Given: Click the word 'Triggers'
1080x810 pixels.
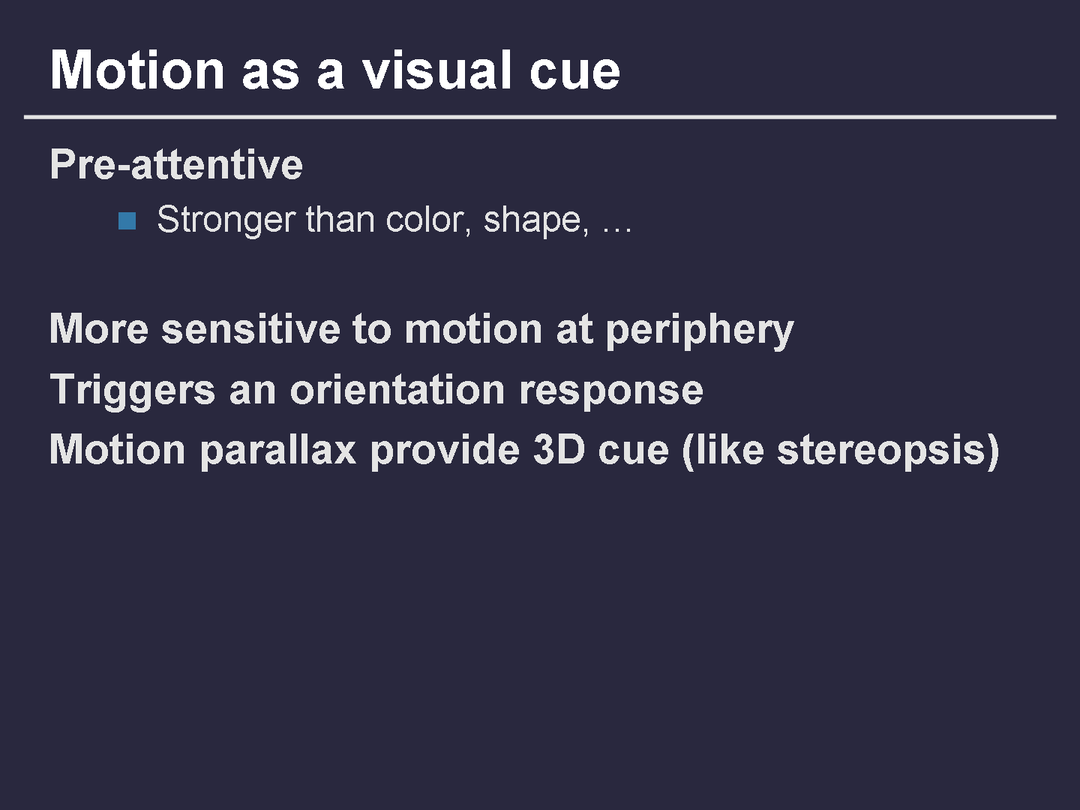Looking at the screenshot, I should click(132, 391).
